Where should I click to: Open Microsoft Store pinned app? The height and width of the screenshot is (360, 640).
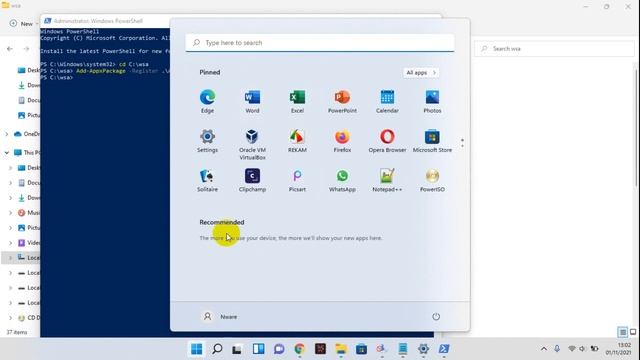[432, 141]
